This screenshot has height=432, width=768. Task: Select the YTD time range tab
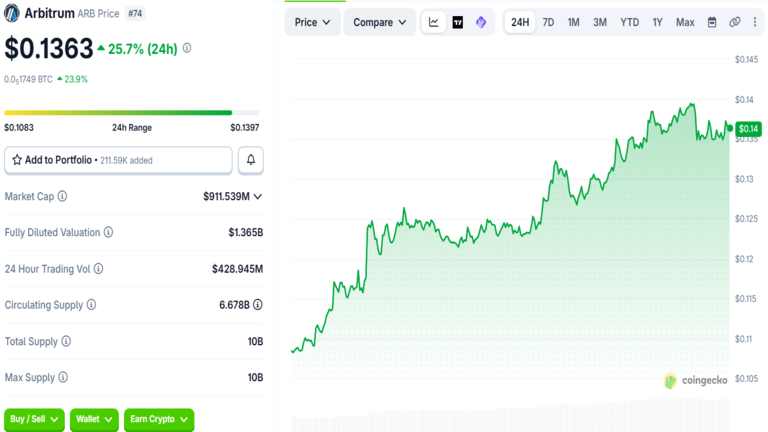[629, 22]
